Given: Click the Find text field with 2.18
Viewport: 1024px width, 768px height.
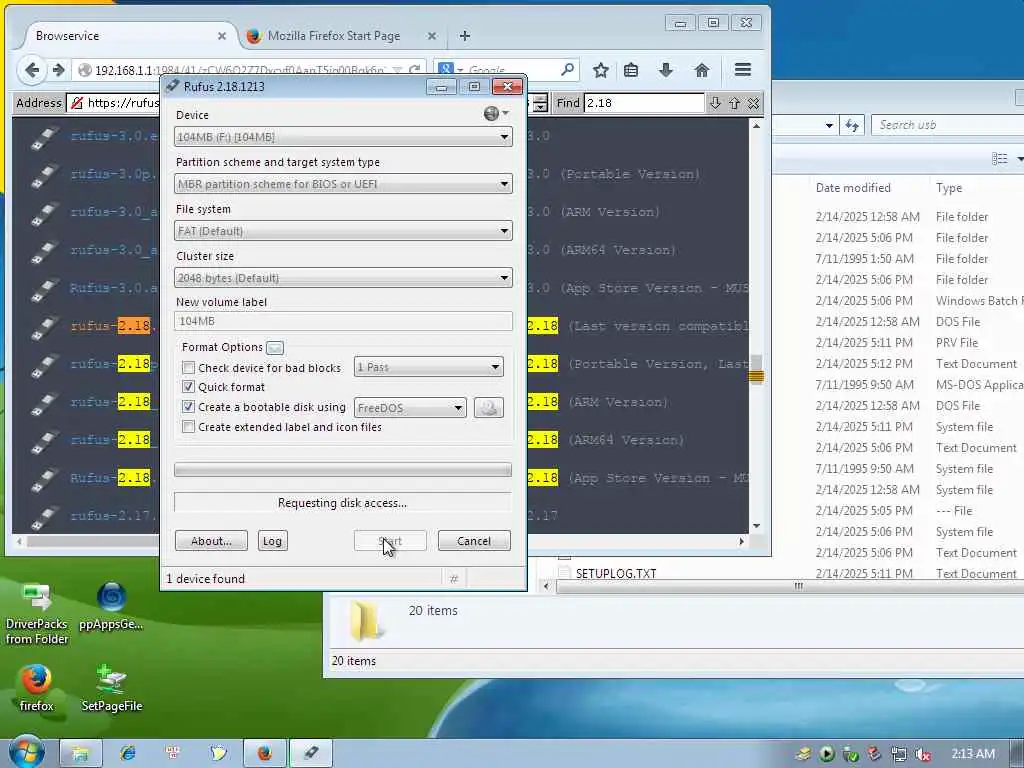Looking at the screenshot, I should pyautogui.click(x=643, y=103).
